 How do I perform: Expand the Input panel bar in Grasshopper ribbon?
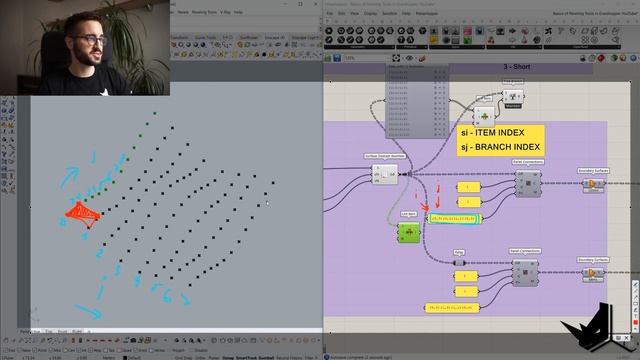point(457,47)
